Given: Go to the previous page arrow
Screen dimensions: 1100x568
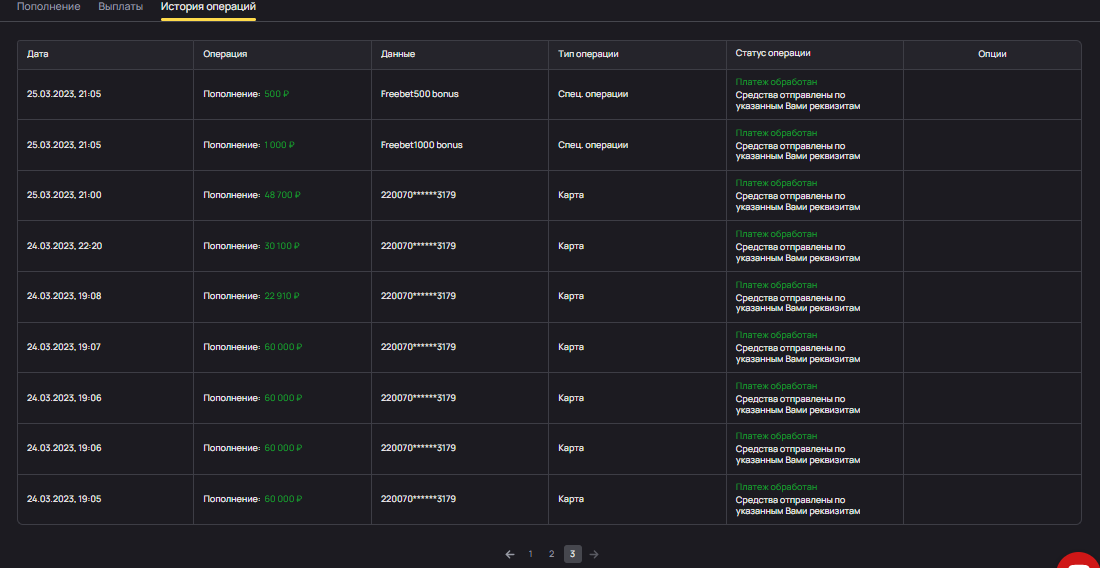Looking at the screenshot, I should 510,554.
